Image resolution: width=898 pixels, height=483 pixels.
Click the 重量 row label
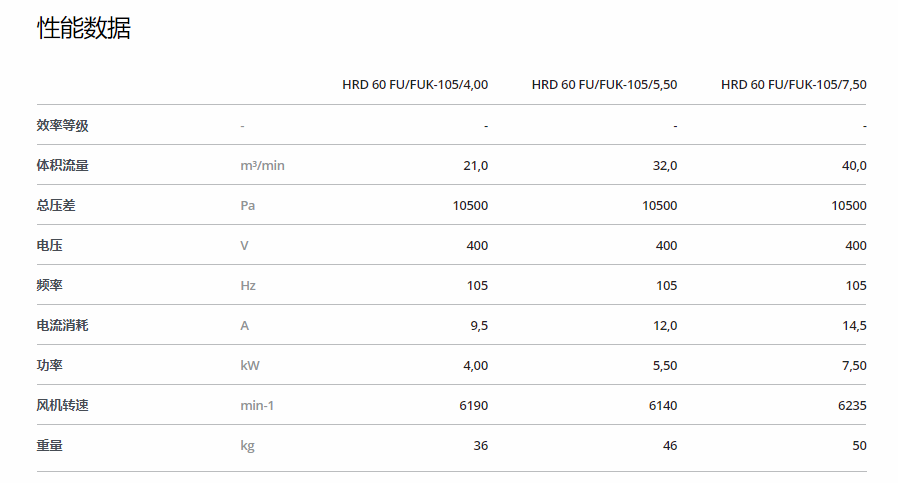click(49, 445)
